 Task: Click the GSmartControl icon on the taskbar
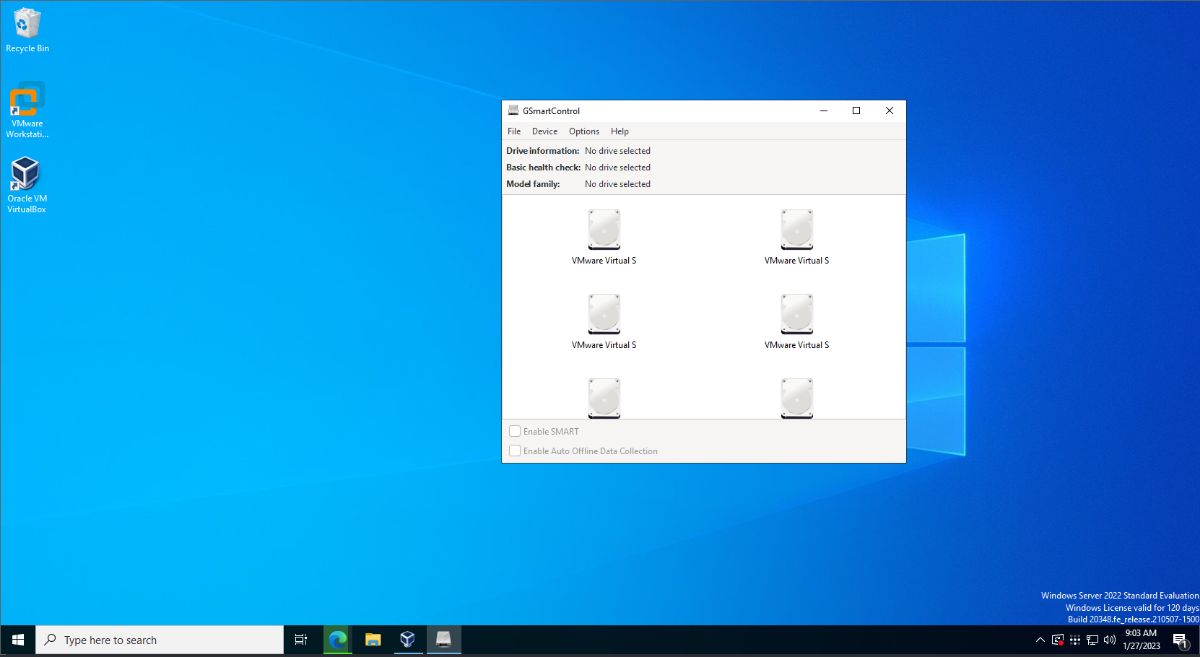coord(443,639)
